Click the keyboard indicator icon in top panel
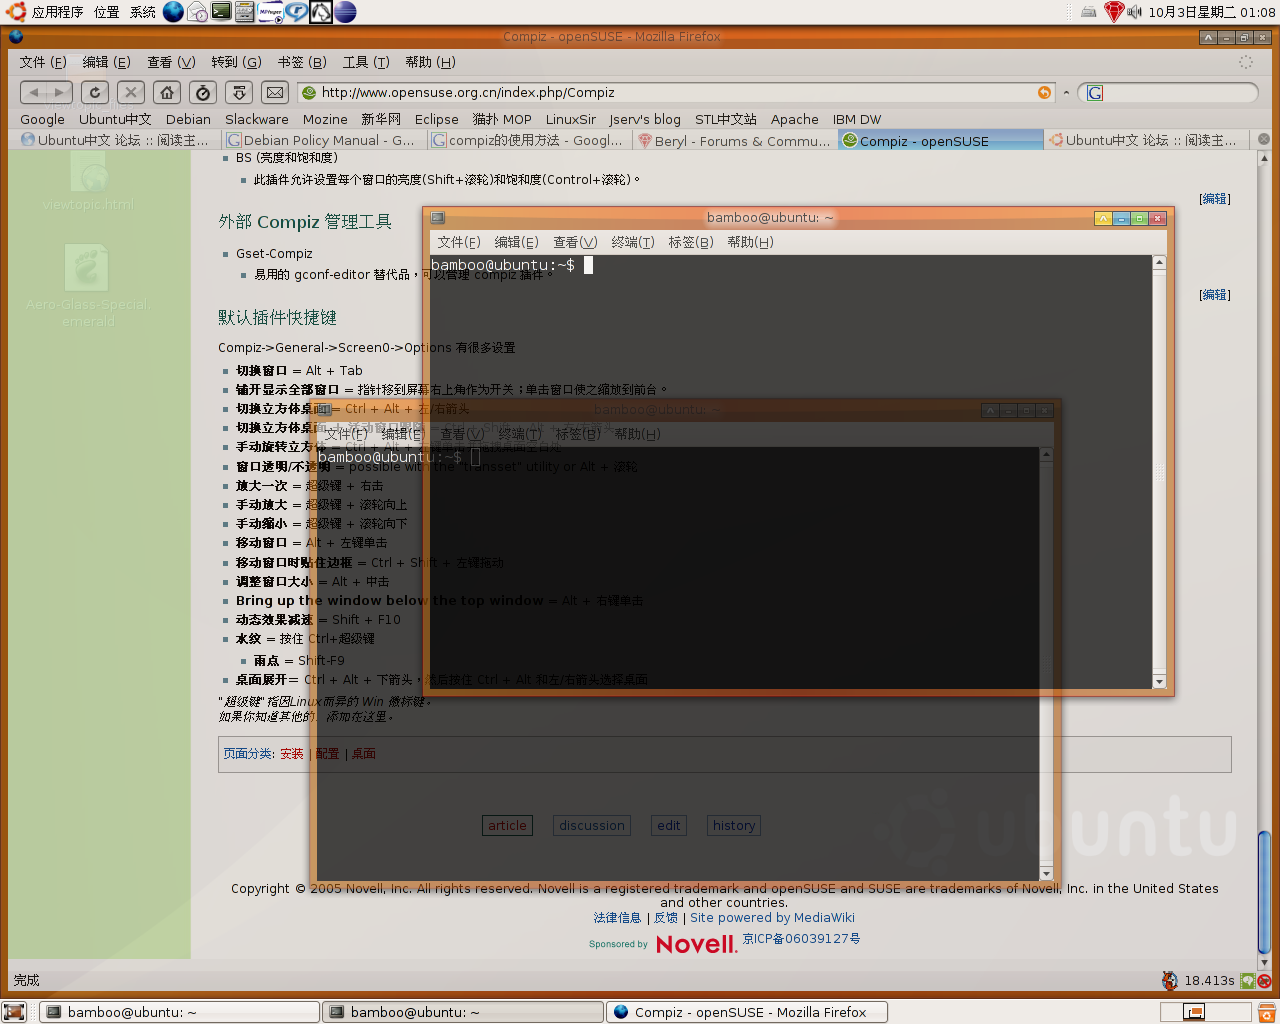This screenshot has width=1280, height=1024. click(1089, 12)
